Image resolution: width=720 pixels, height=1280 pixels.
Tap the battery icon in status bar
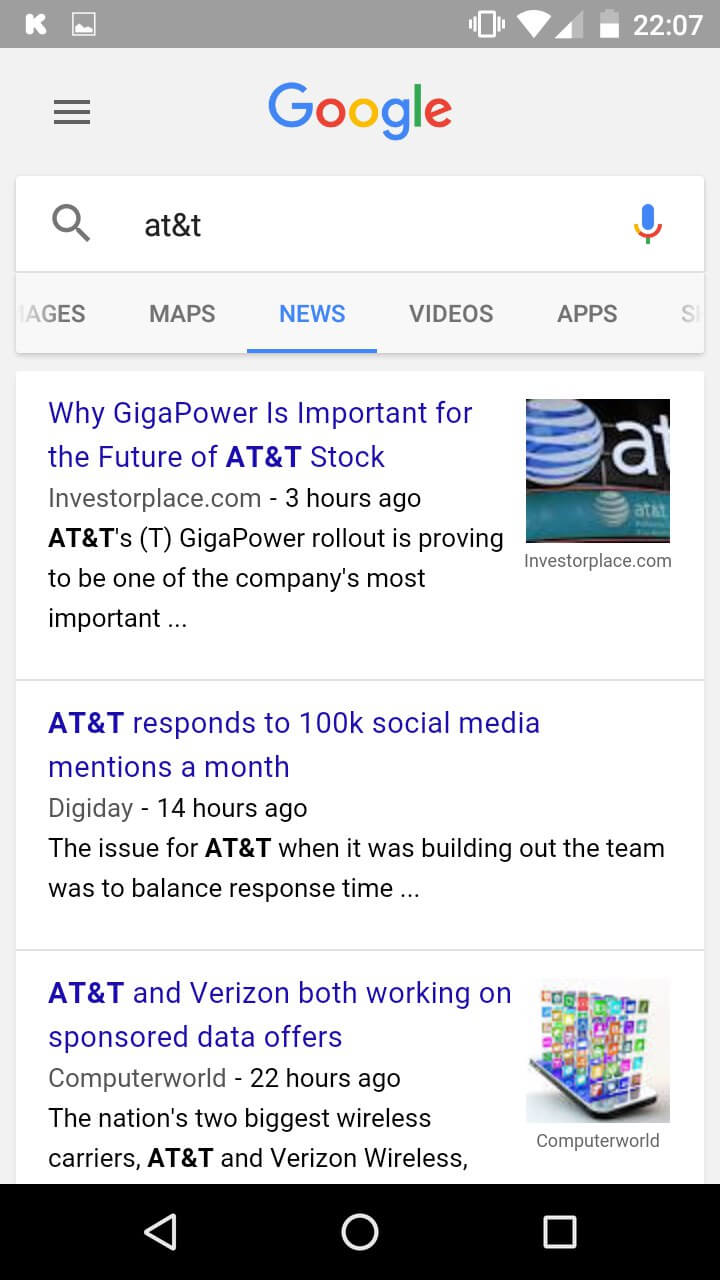[609, 24]
